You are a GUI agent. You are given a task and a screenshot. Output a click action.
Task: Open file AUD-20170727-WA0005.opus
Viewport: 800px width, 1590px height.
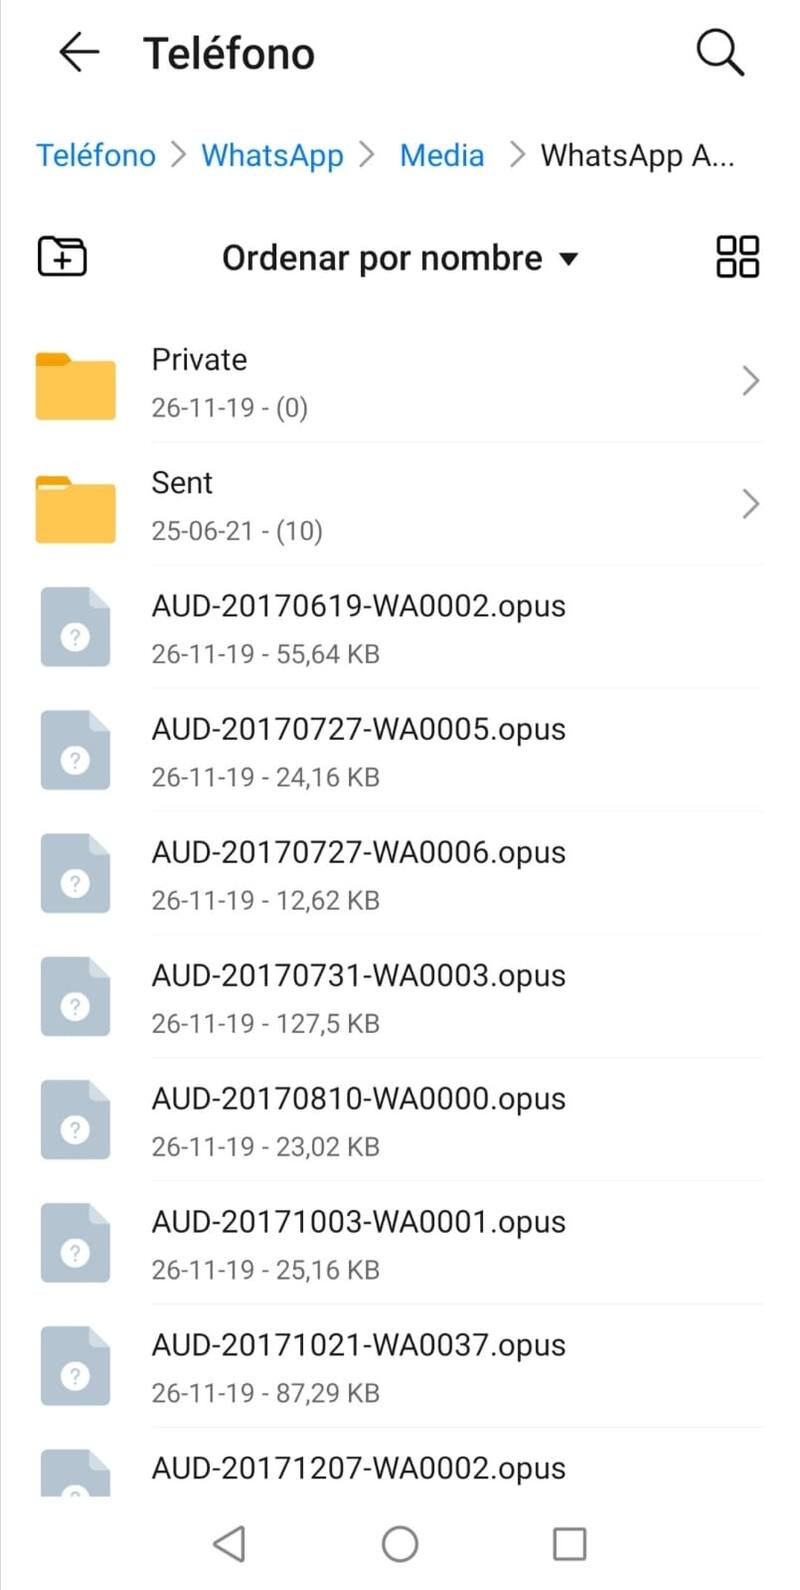[x=358, y=730]
